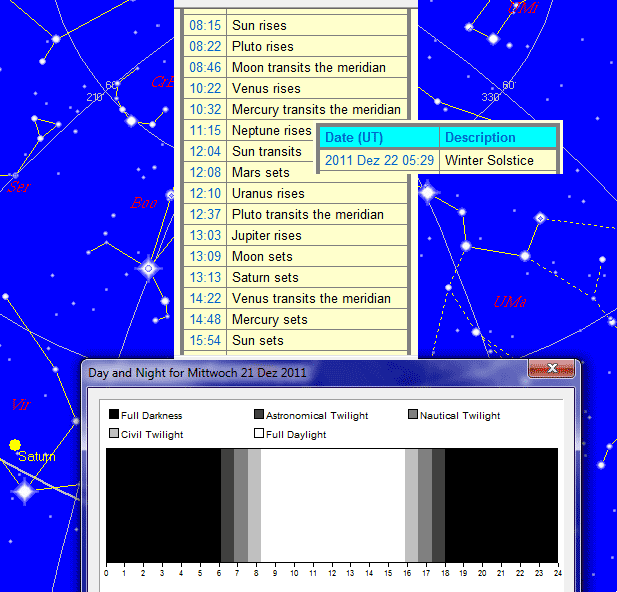The height and width of the screenshot is (592, 617).
Task: Click the 10:22 time for Venus rises
Action: click(205, 89)
